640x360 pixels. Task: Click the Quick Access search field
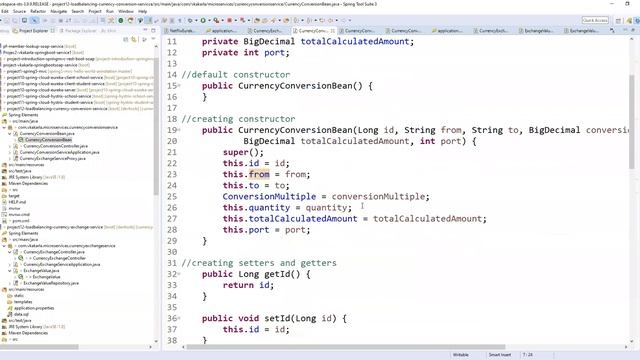595,20
